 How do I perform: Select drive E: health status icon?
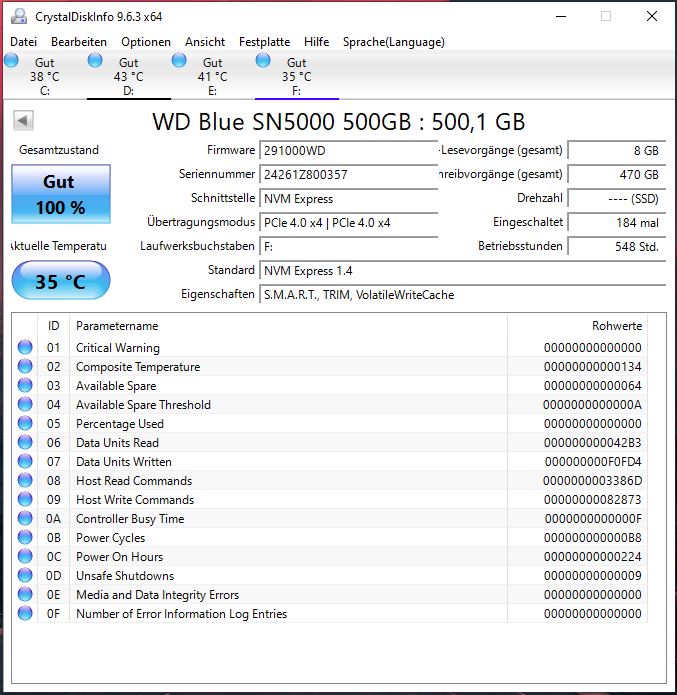[x=179, y=60]
